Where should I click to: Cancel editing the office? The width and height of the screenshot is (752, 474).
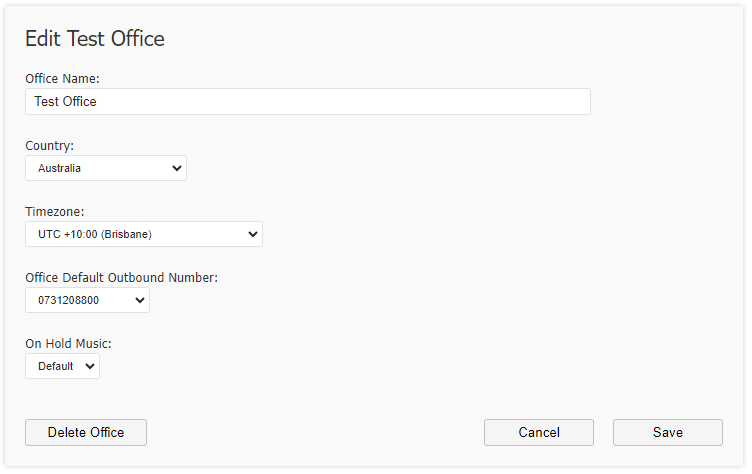click(539, 432)
